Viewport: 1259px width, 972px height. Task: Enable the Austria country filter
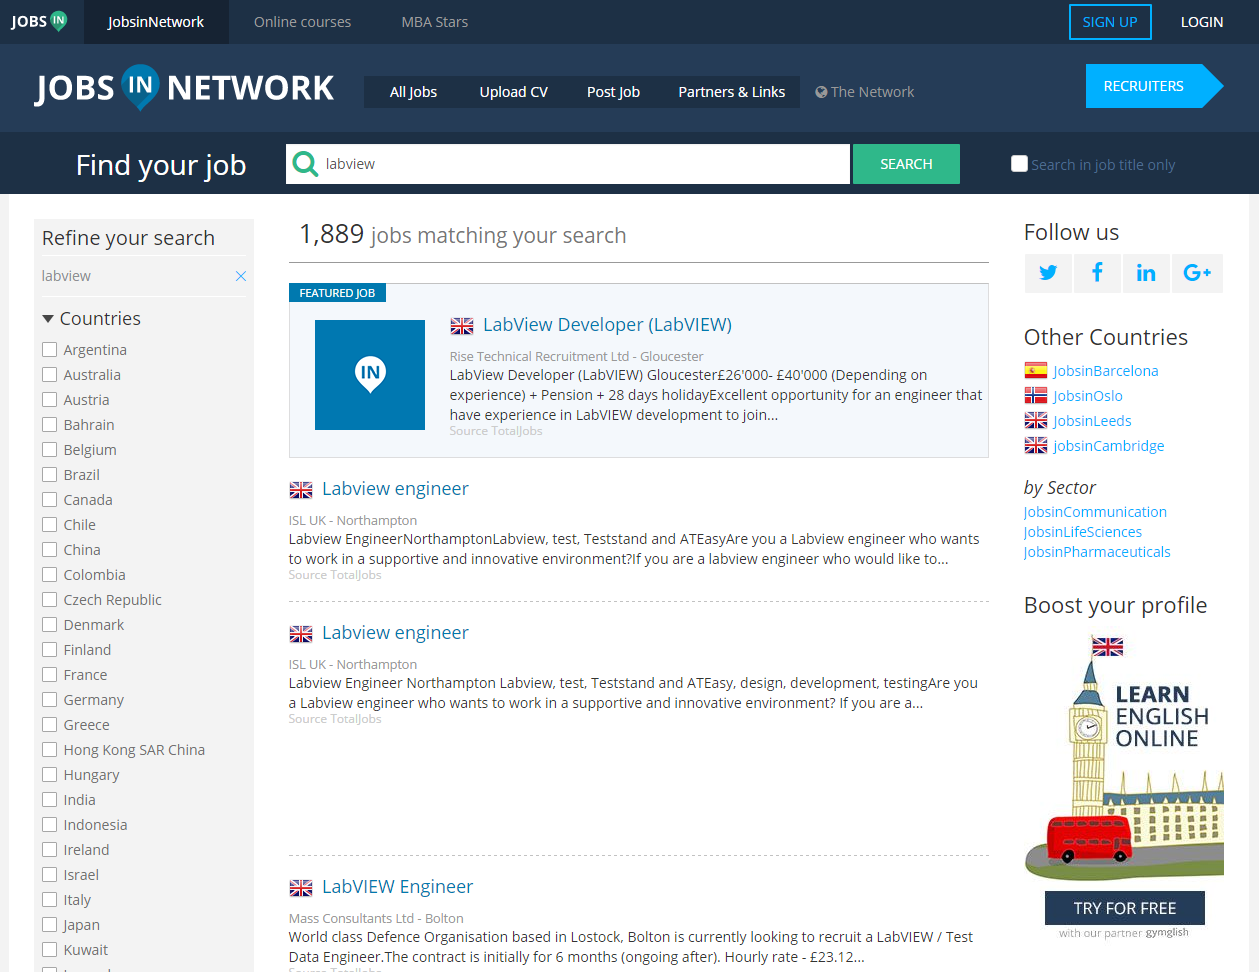pyautogui.click(x=49, y=399)
